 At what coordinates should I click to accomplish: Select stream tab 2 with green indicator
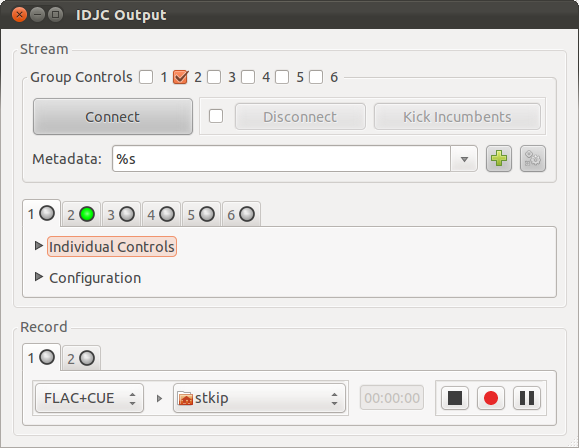pyautogui.click(x=81, y=214)
